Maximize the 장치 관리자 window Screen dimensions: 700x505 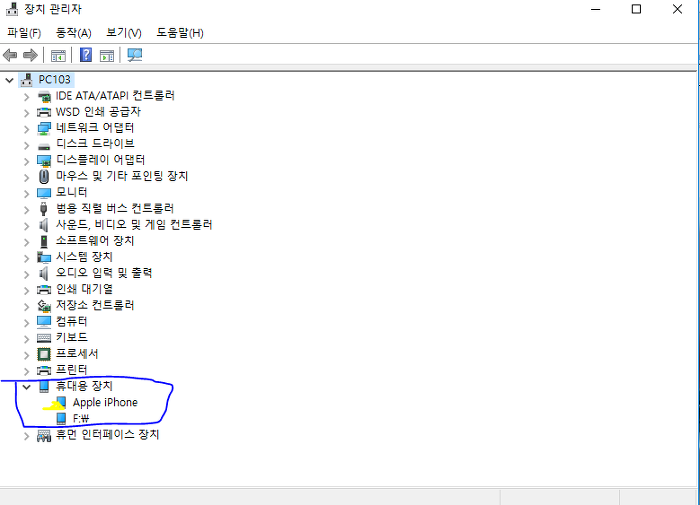tap(636, 9)
